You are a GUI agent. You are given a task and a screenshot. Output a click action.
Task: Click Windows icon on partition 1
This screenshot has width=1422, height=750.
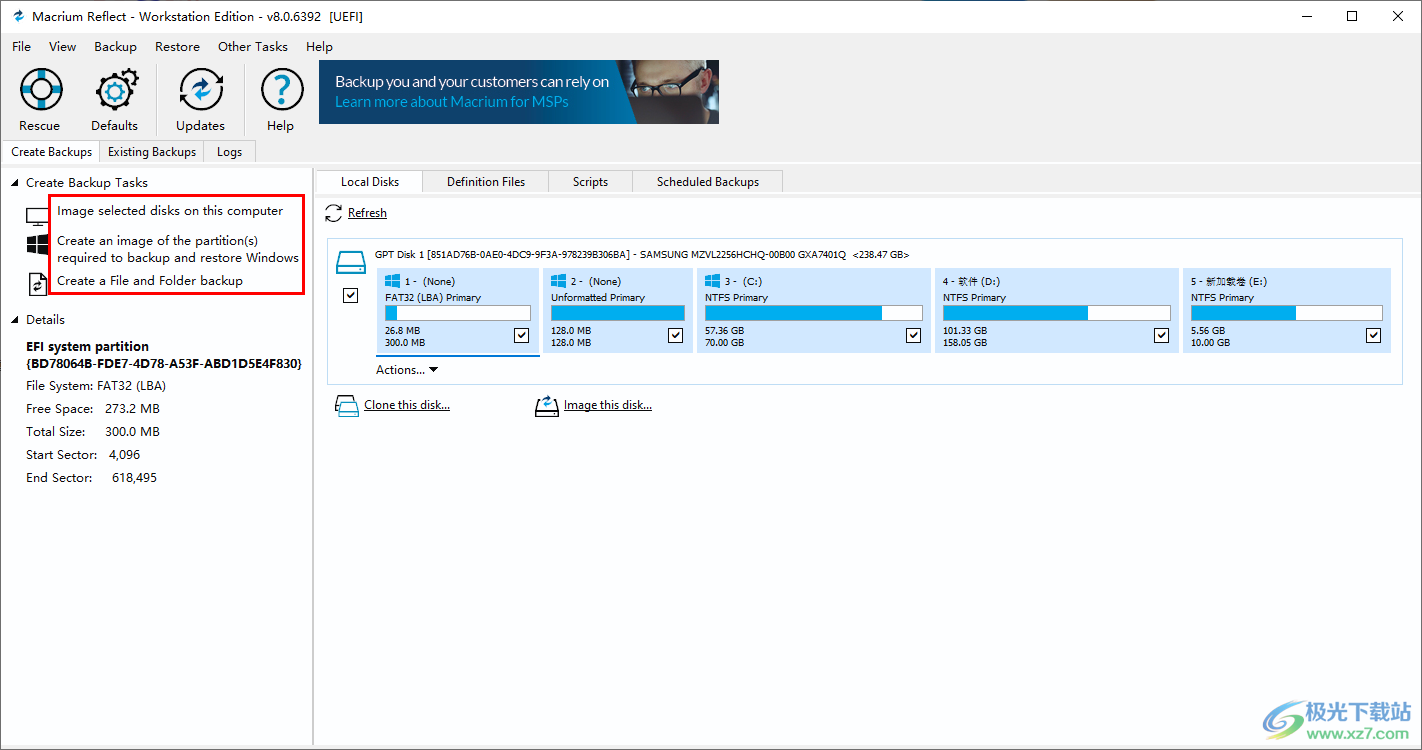pos(393,282)
